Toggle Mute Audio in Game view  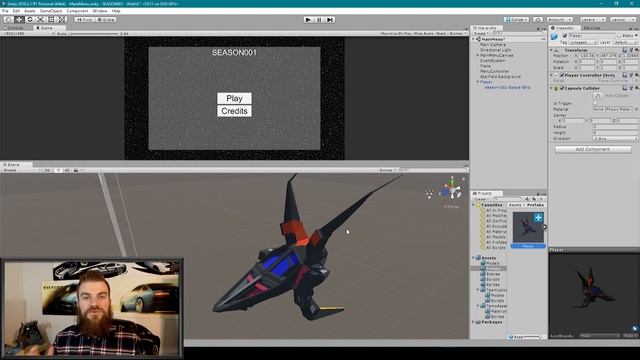[424, 33]
